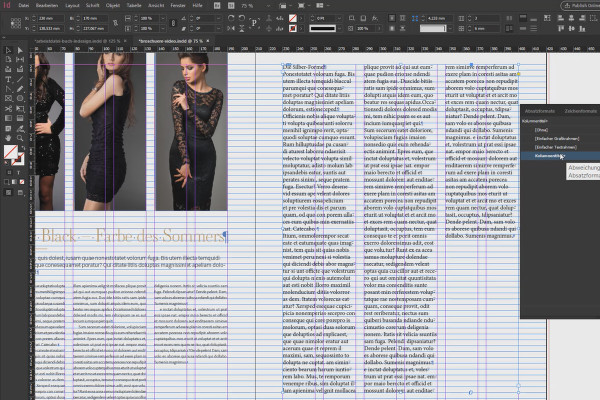Open Adobe Bridge icon in menu bar

pyautogui.click(x=217, y=5)
